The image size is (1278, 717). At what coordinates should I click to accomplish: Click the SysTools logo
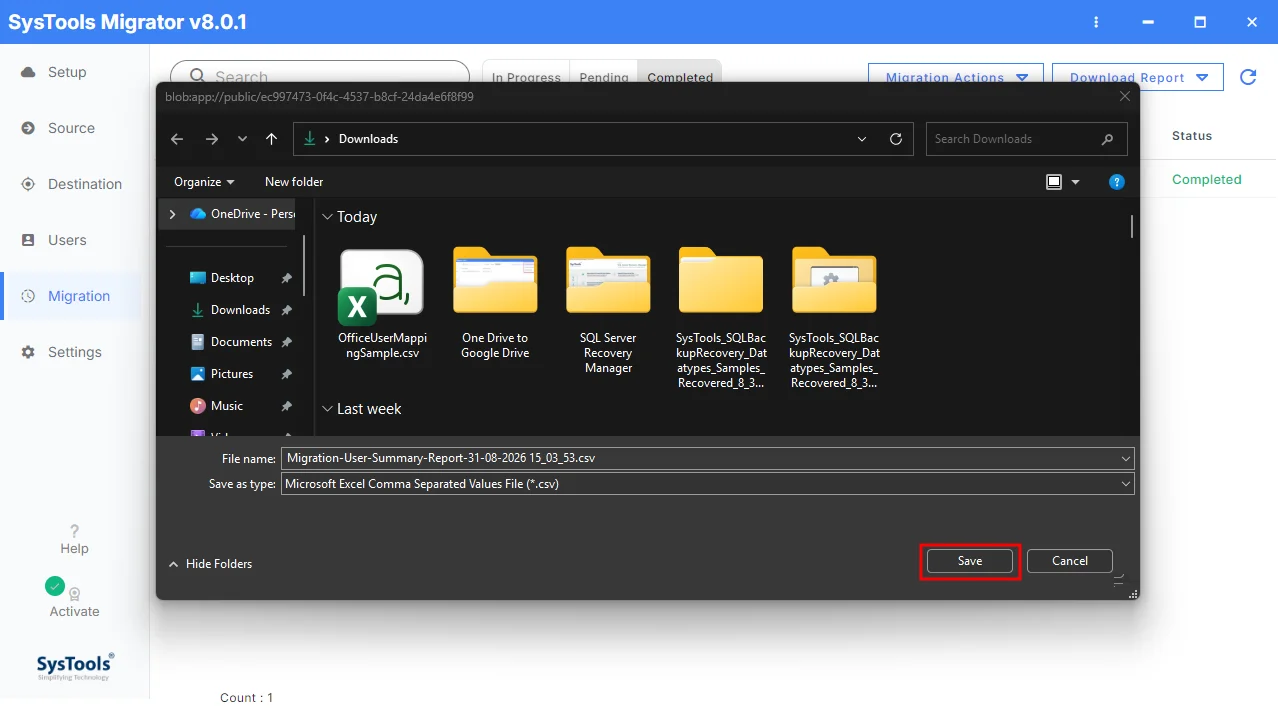pos(75,666)
